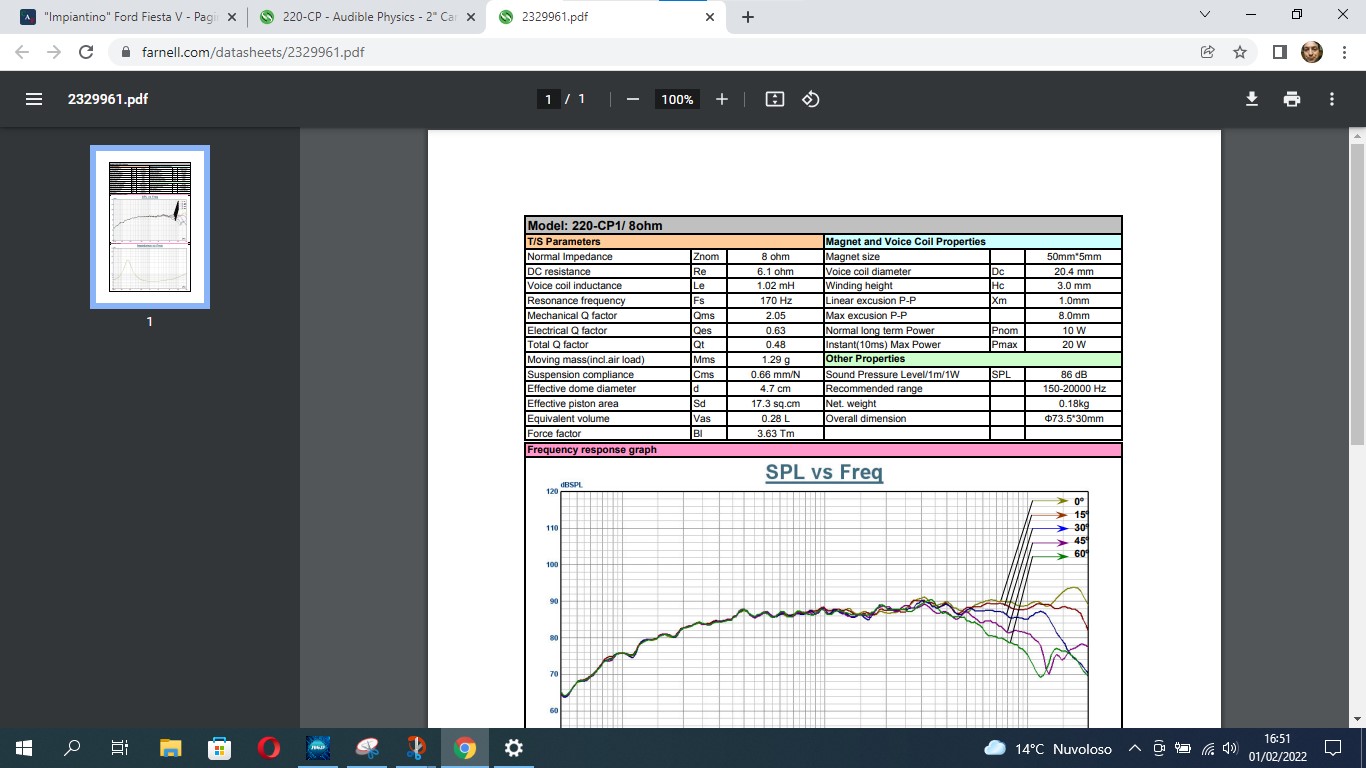Open Settings gear on the taskbar

tap(513, 747)
